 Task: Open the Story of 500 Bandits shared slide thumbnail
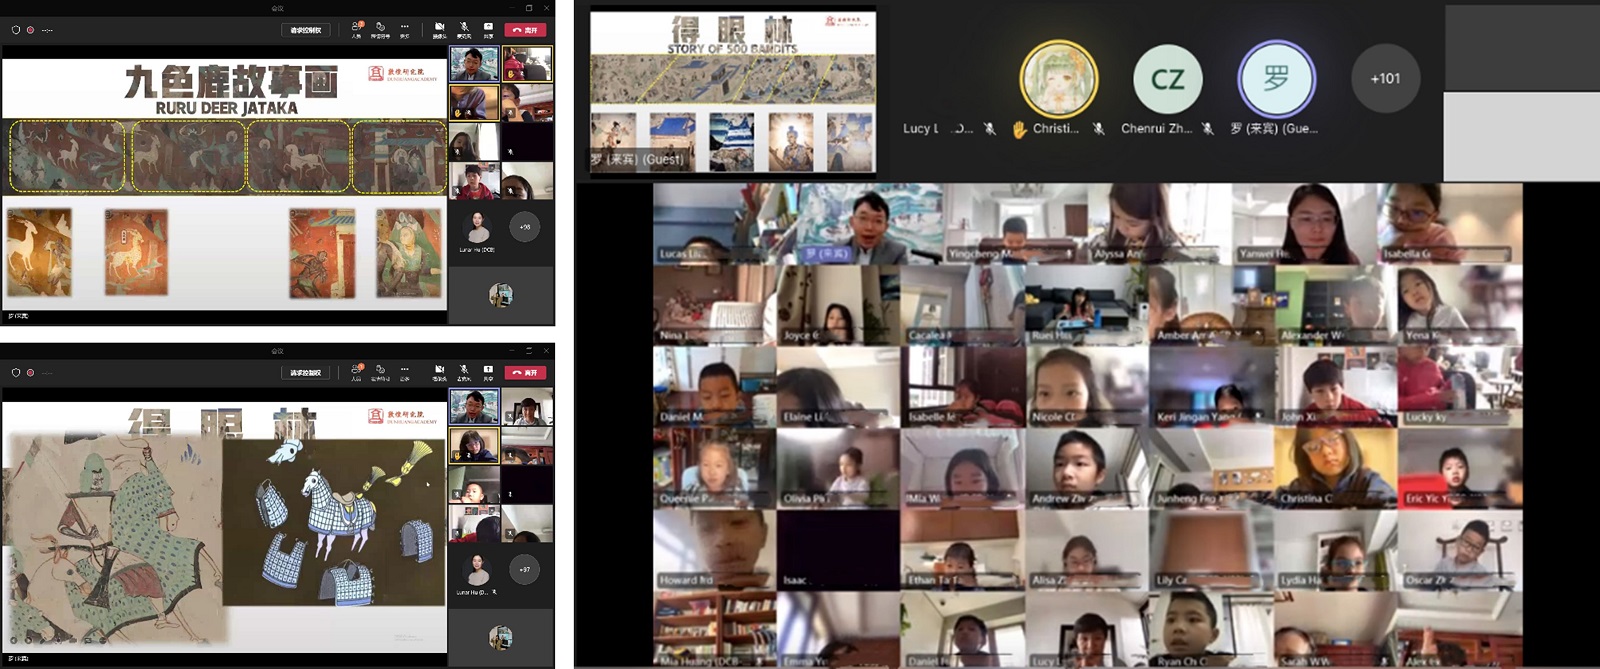[733, 92]
